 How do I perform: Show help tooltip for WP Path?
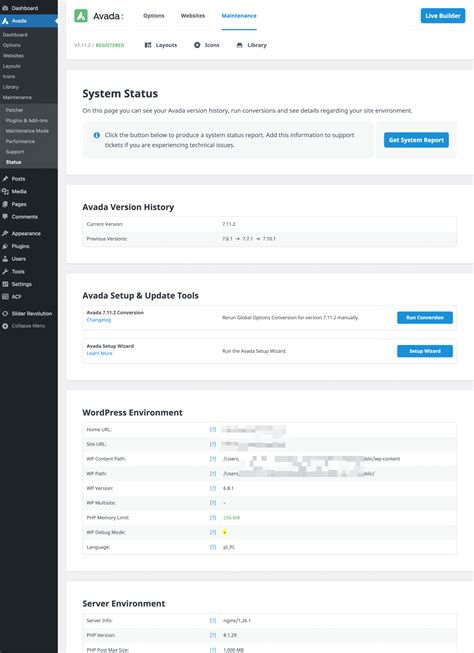tap(213, 474)
